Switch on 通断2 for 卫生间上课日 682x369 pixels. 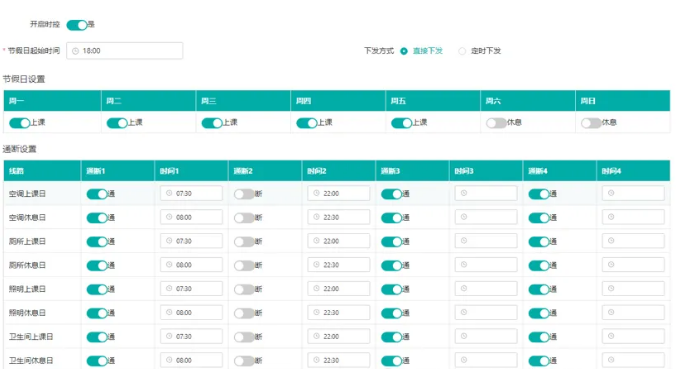tap(244, 337)
